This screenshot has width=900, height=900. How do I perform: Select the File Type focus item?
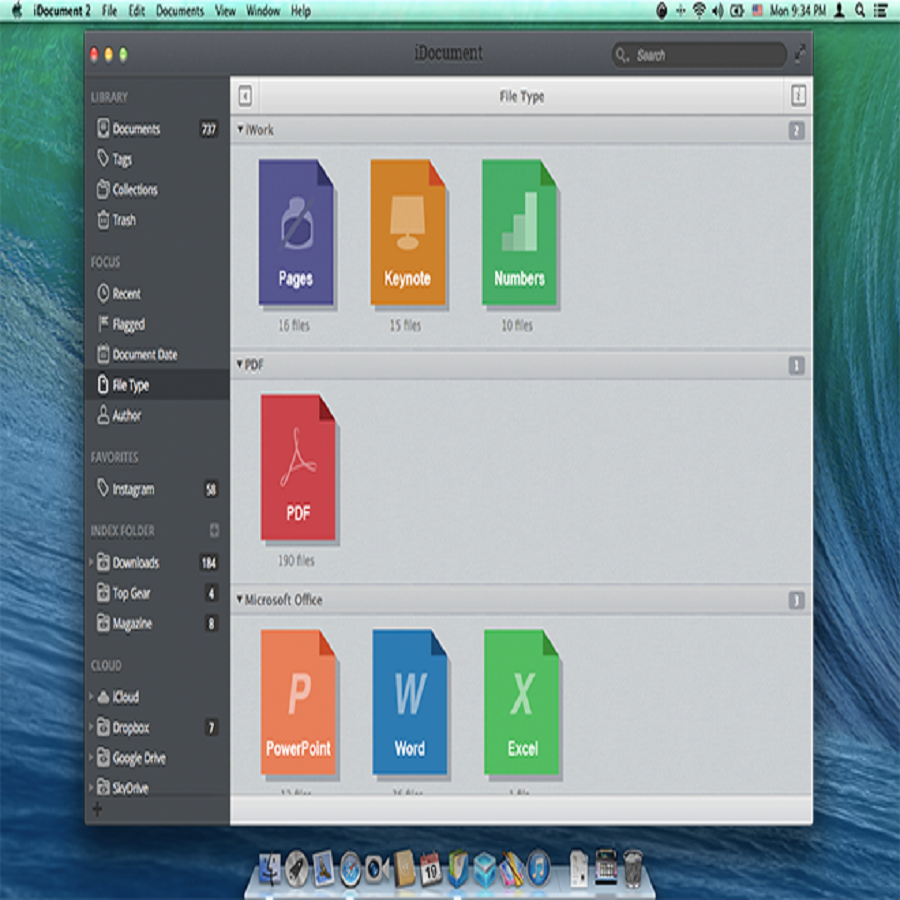point(157,385)
